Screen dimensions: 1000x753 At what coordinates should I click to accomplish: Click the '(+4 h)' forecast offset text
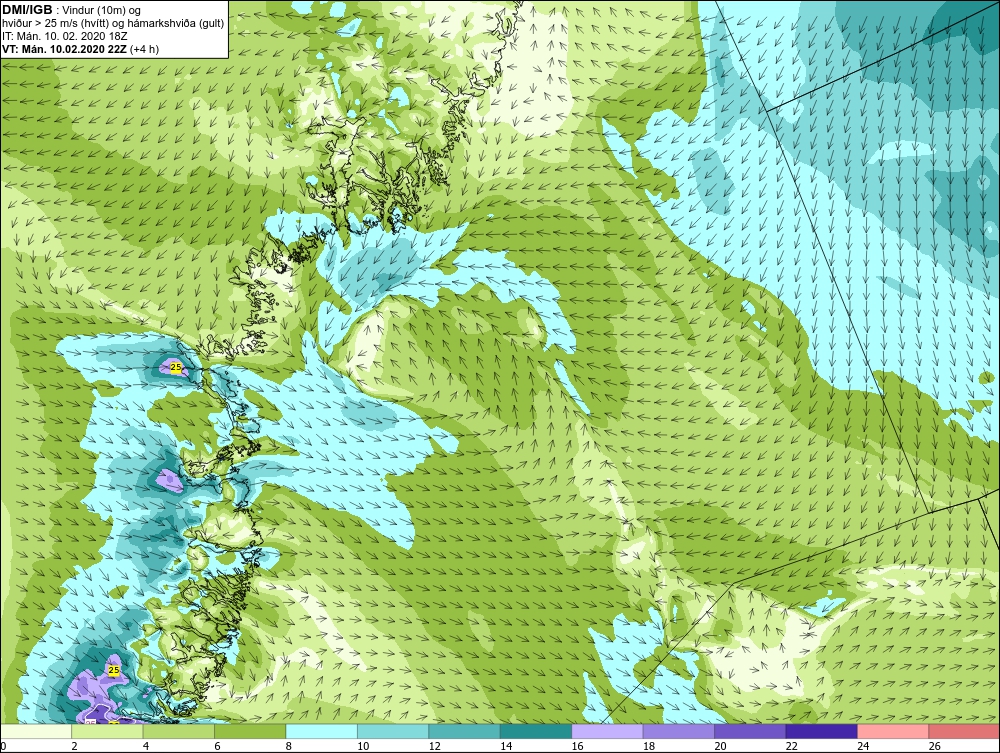tap(144, 49)
